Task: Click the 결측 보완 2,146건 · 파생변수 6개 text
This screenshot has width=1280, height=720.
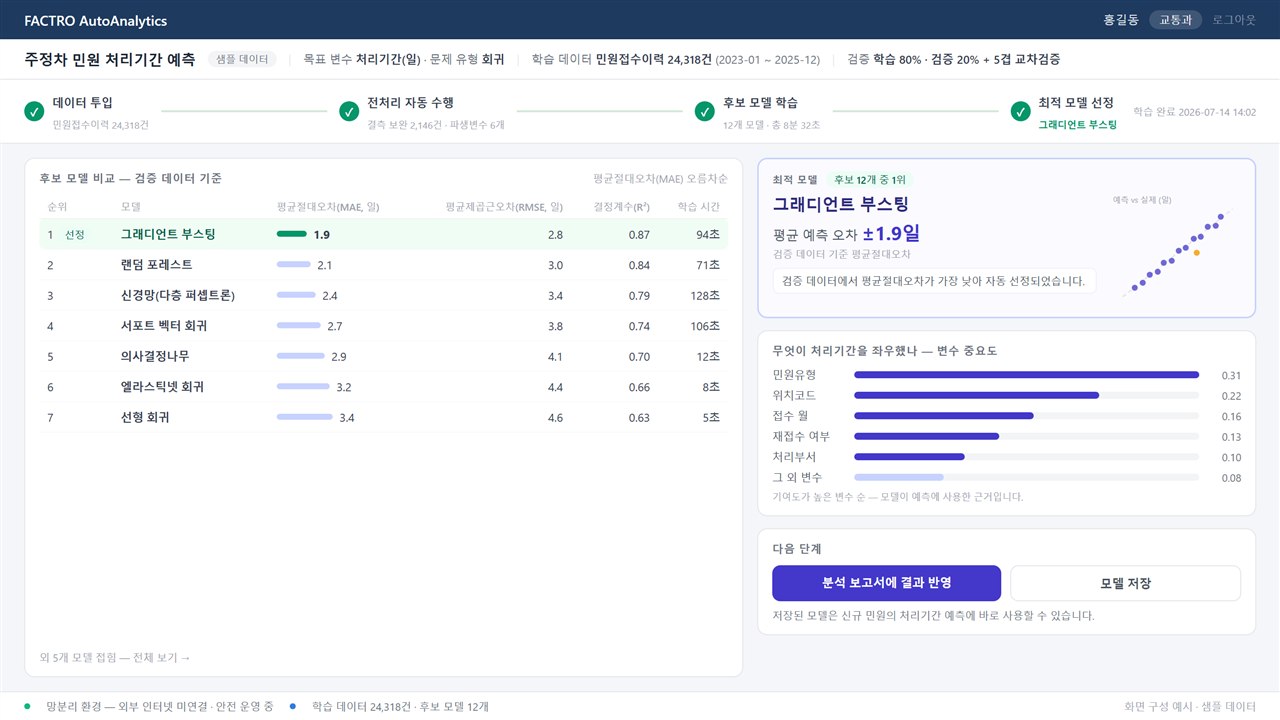Action: (x=436, y=125)
